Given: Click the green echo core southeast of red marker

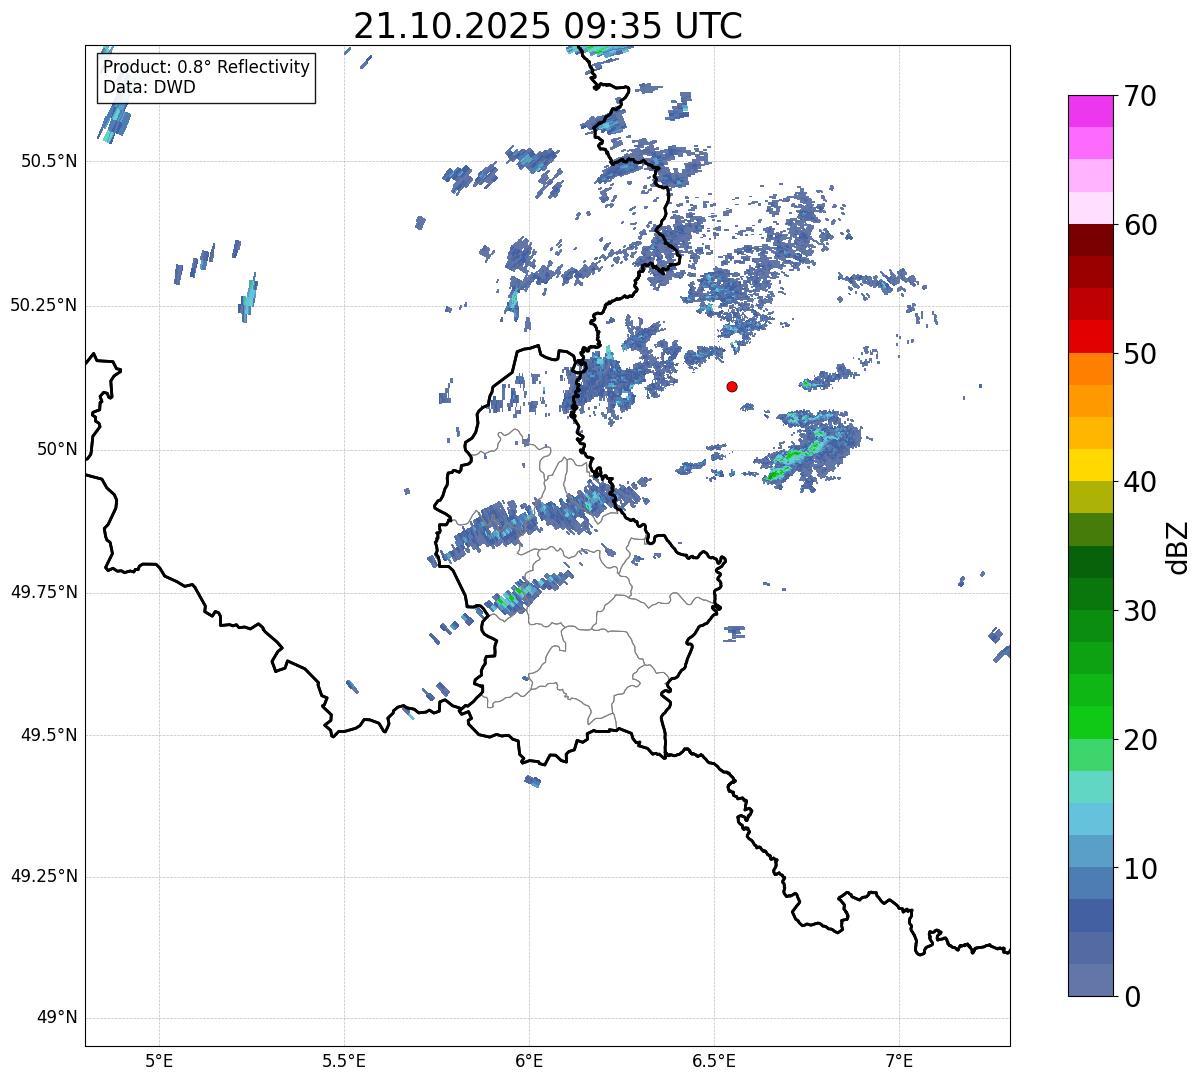Looking at the screenshot, I should tap(800, 454).
